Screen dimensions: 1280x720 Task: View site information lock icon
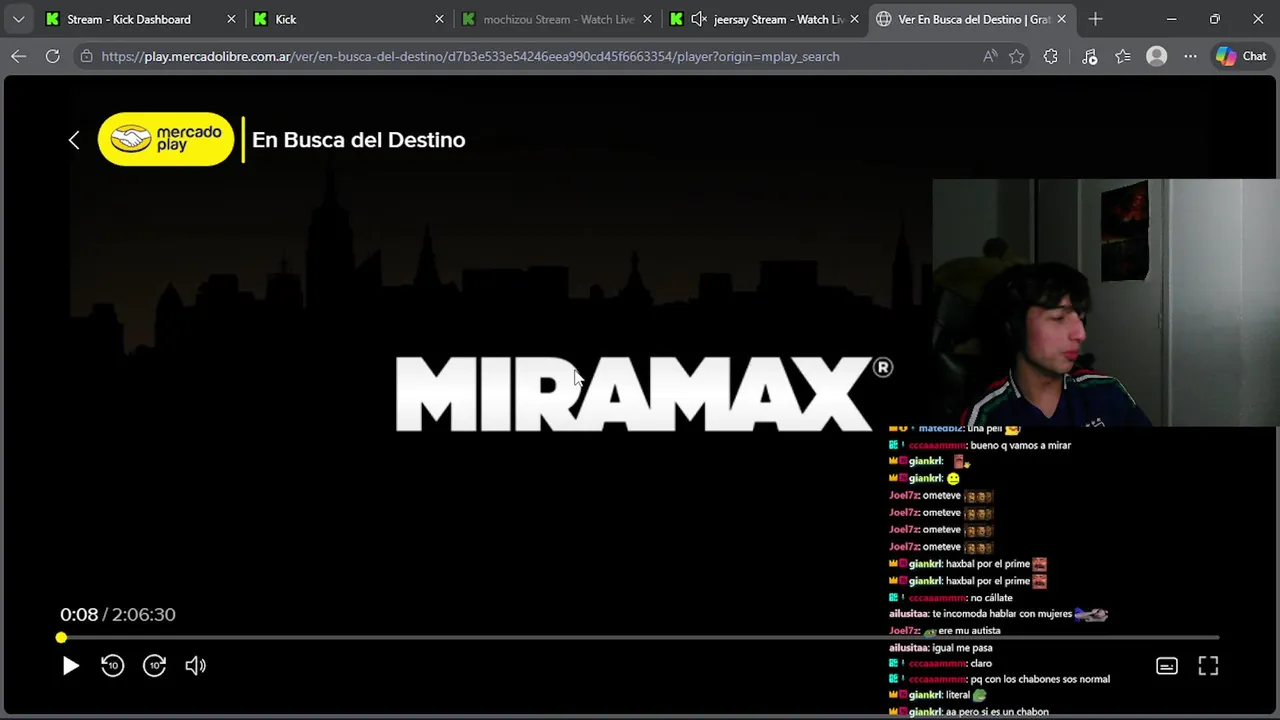[x=87, y=56]
